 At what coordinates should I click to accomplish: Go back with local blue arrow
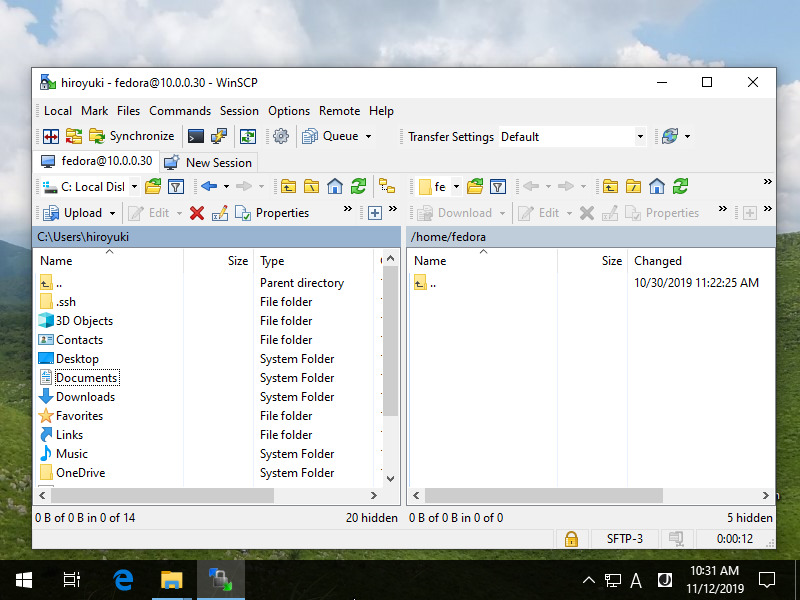click(x=209, y=186)
